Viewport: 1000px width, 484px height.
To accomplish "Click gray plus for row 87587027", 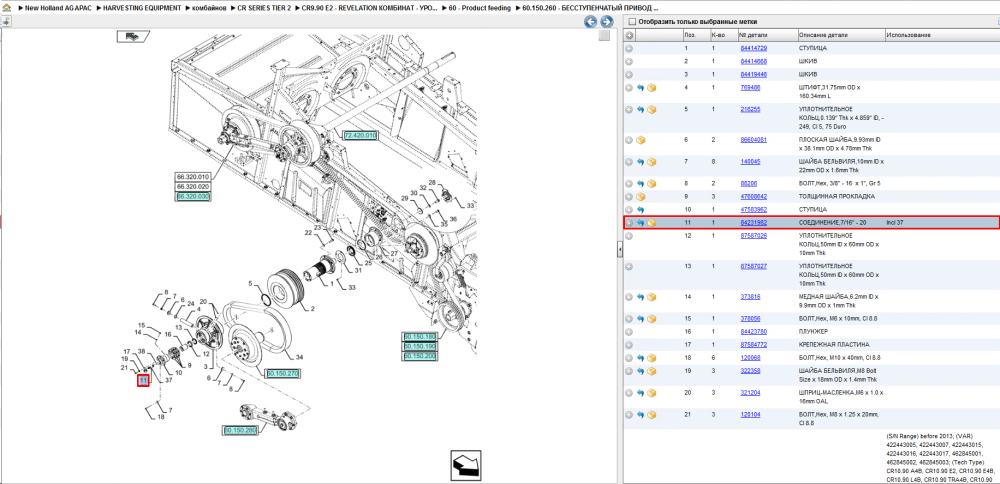I will coord(629,267).
